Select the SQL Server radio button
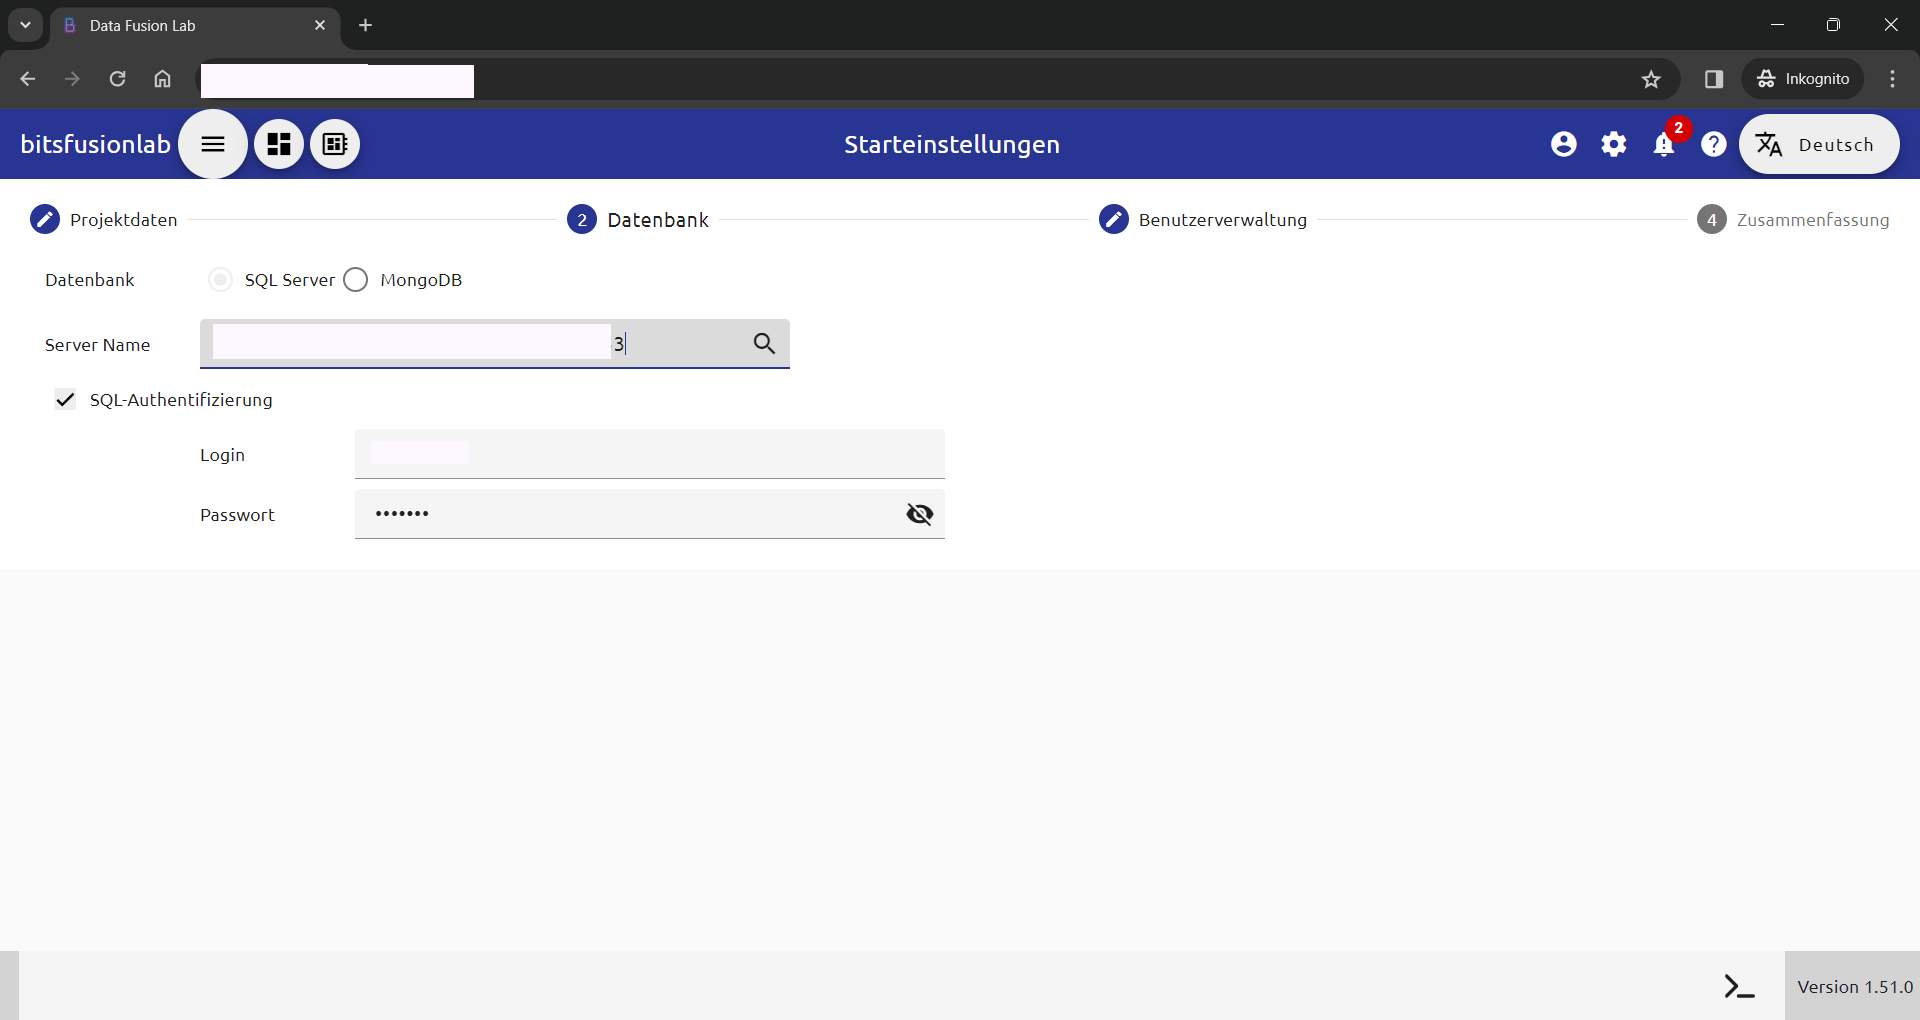The image size is (1920, 1020). click(221, 280)
